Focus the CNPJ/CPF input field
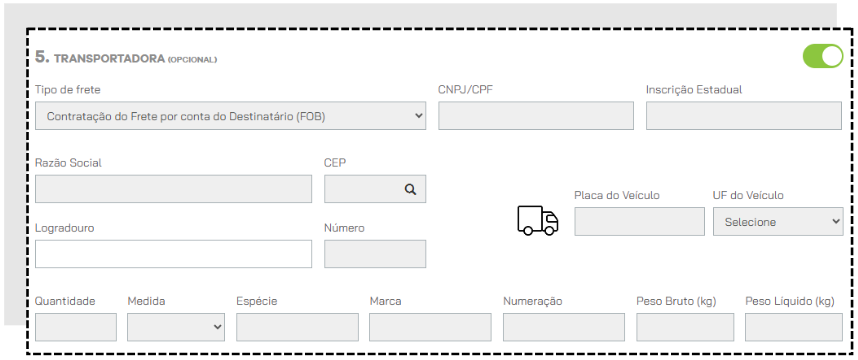 click(536, 115)
